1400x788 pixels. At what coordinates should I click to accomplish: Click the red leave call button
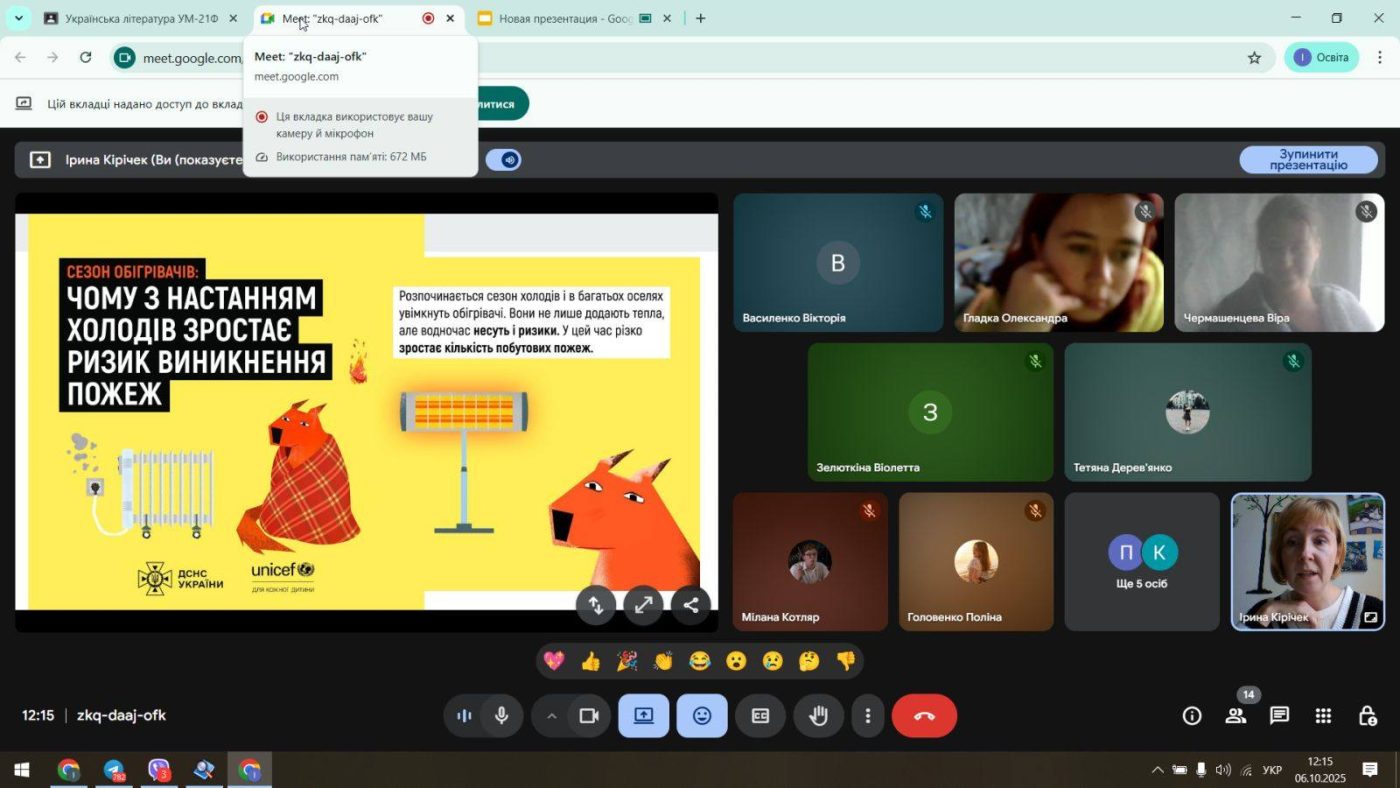tap(924, 716)
